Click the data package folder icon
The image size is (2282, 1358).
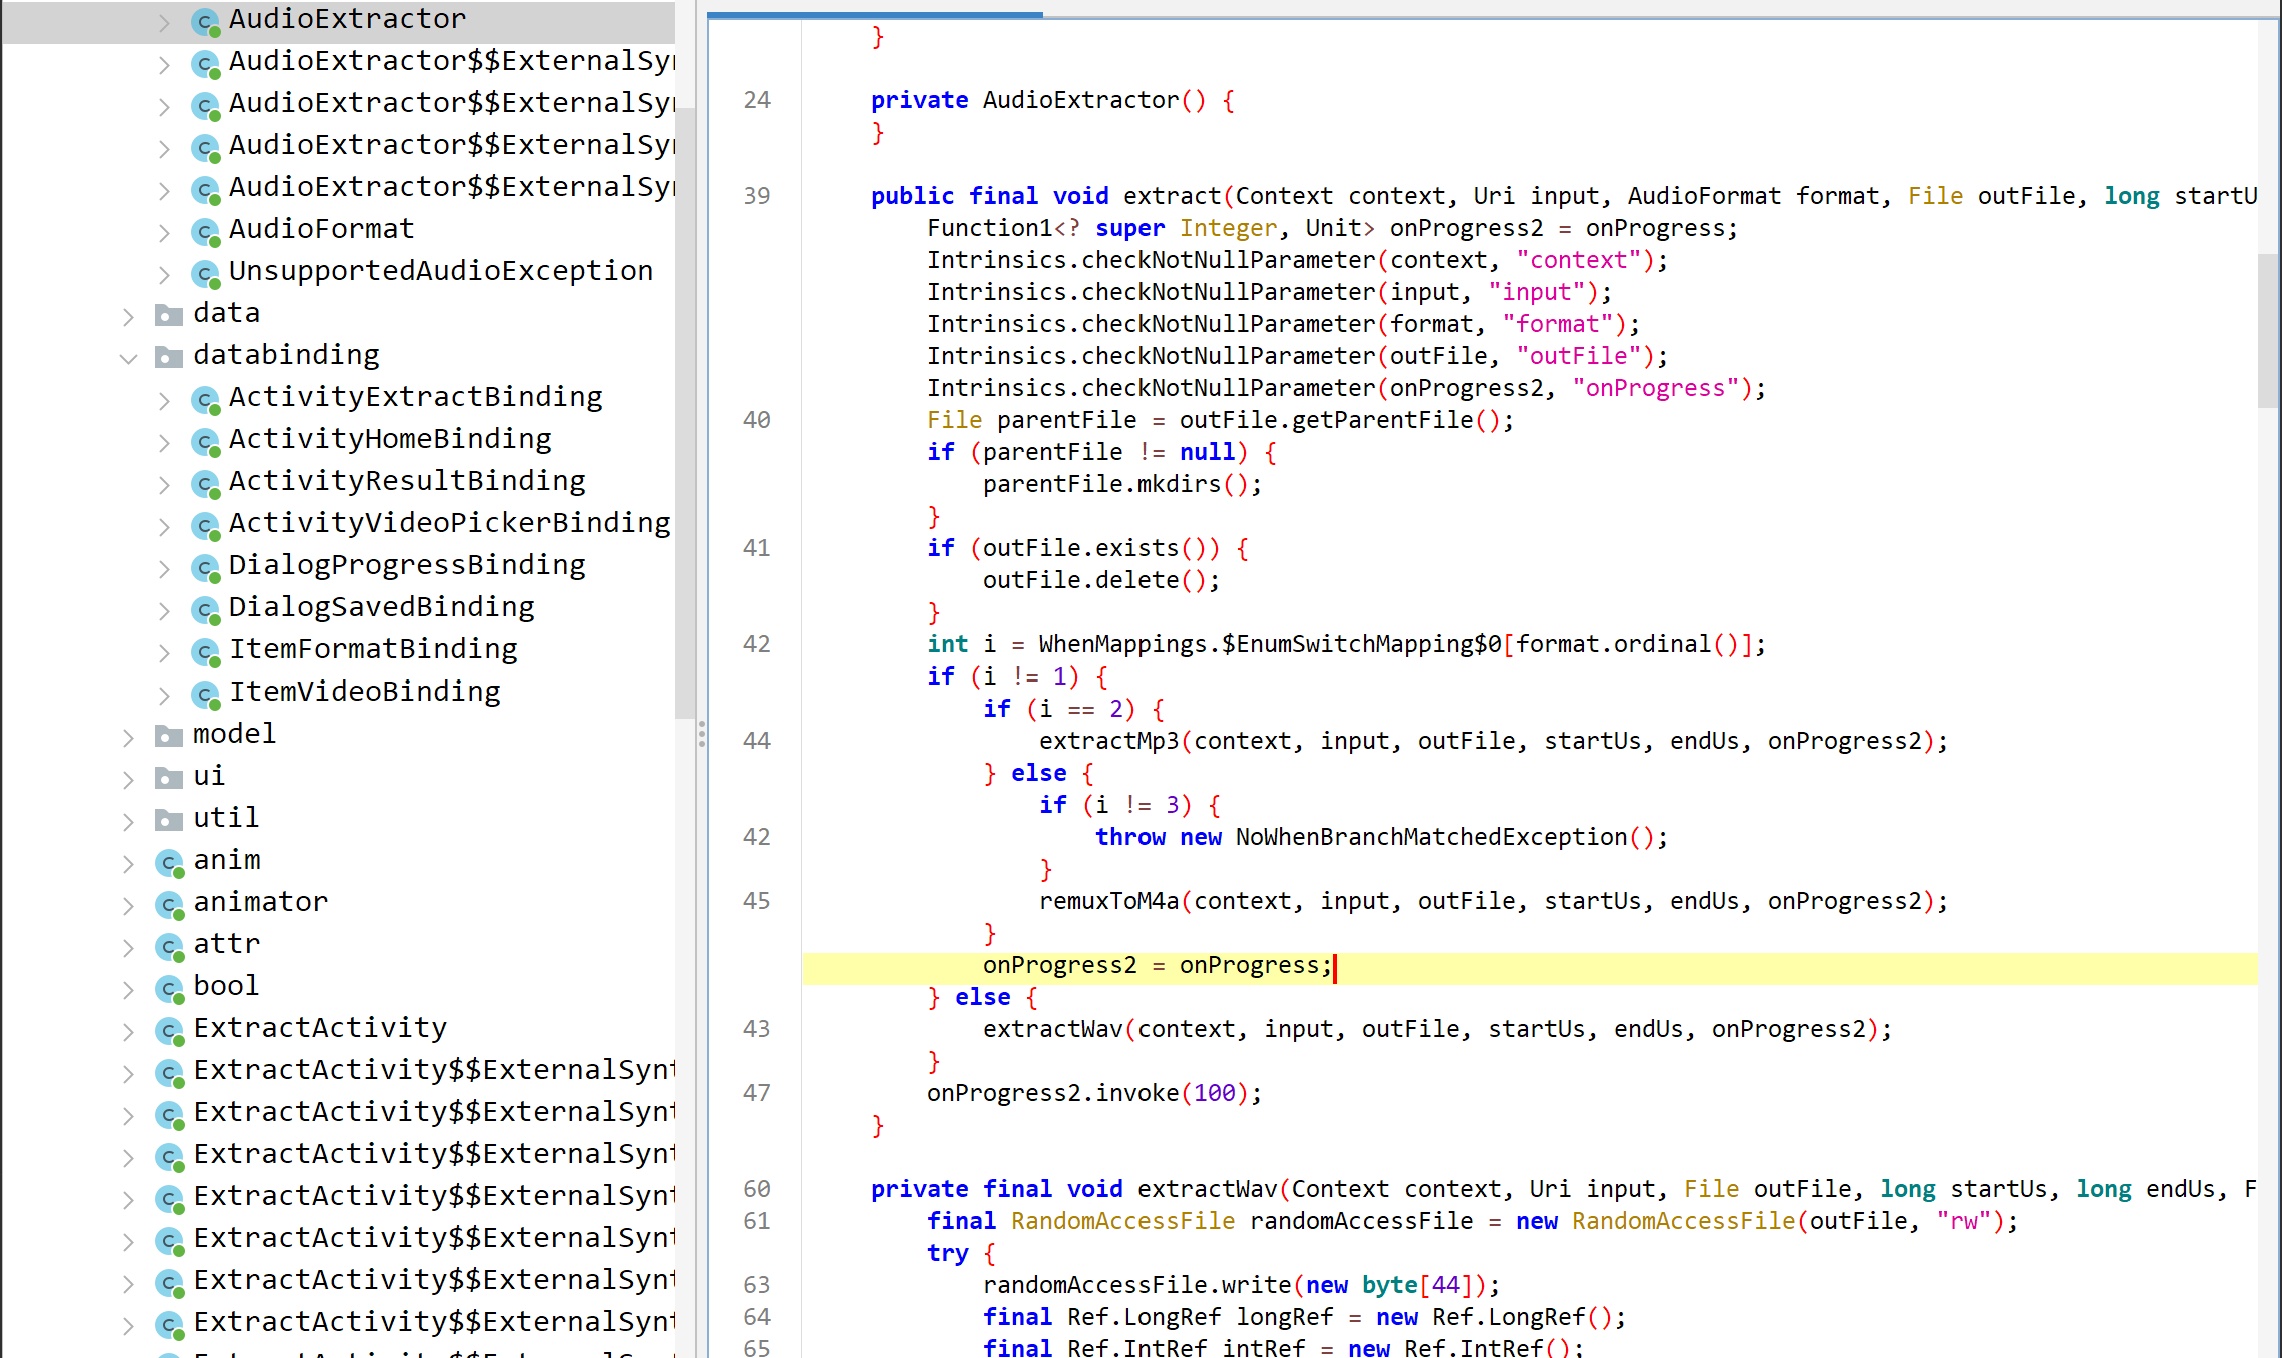tap(169, 315)
